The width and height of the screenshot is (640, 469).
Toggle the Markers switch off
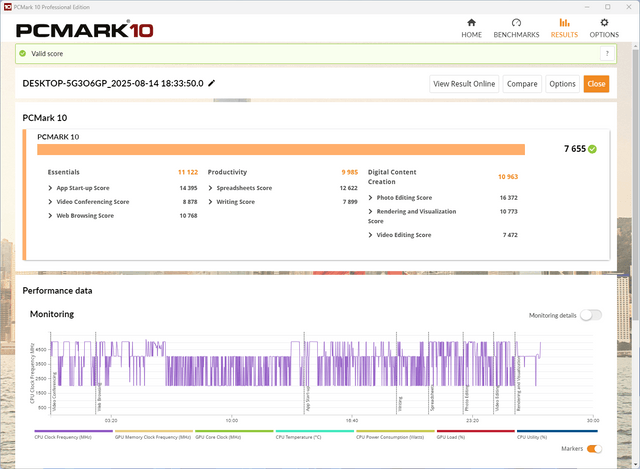tap(594, 449)
